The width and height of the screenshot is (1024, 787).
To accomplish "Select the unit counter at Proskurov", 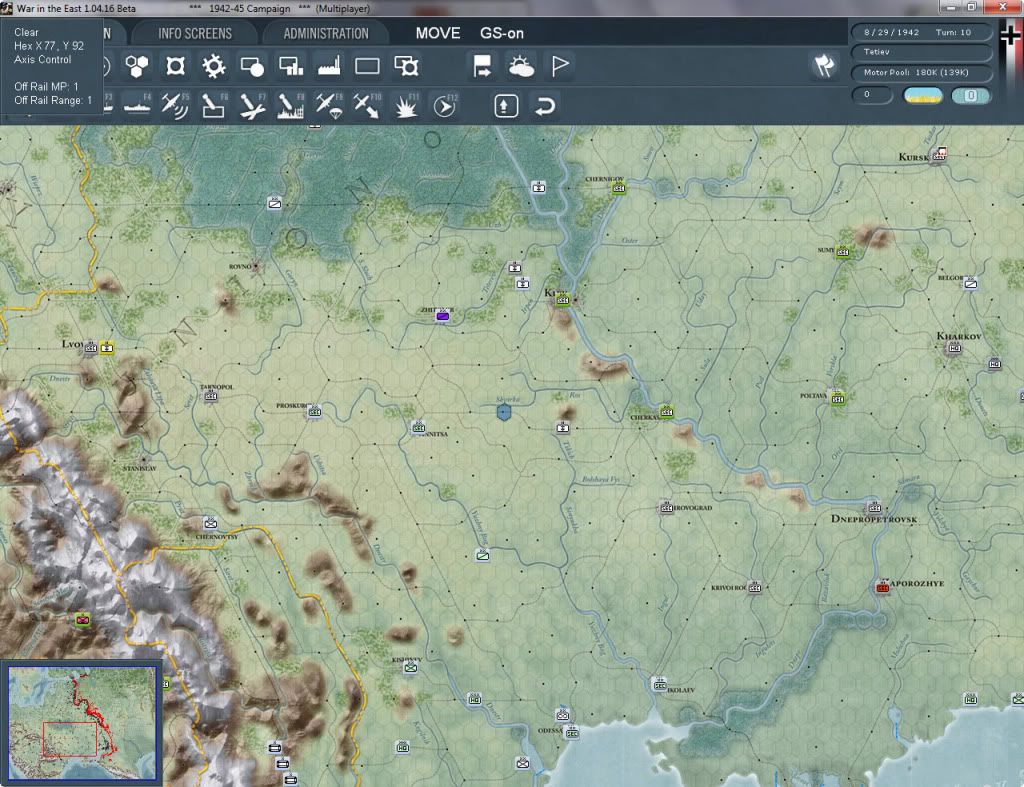I will click(315, 411).
